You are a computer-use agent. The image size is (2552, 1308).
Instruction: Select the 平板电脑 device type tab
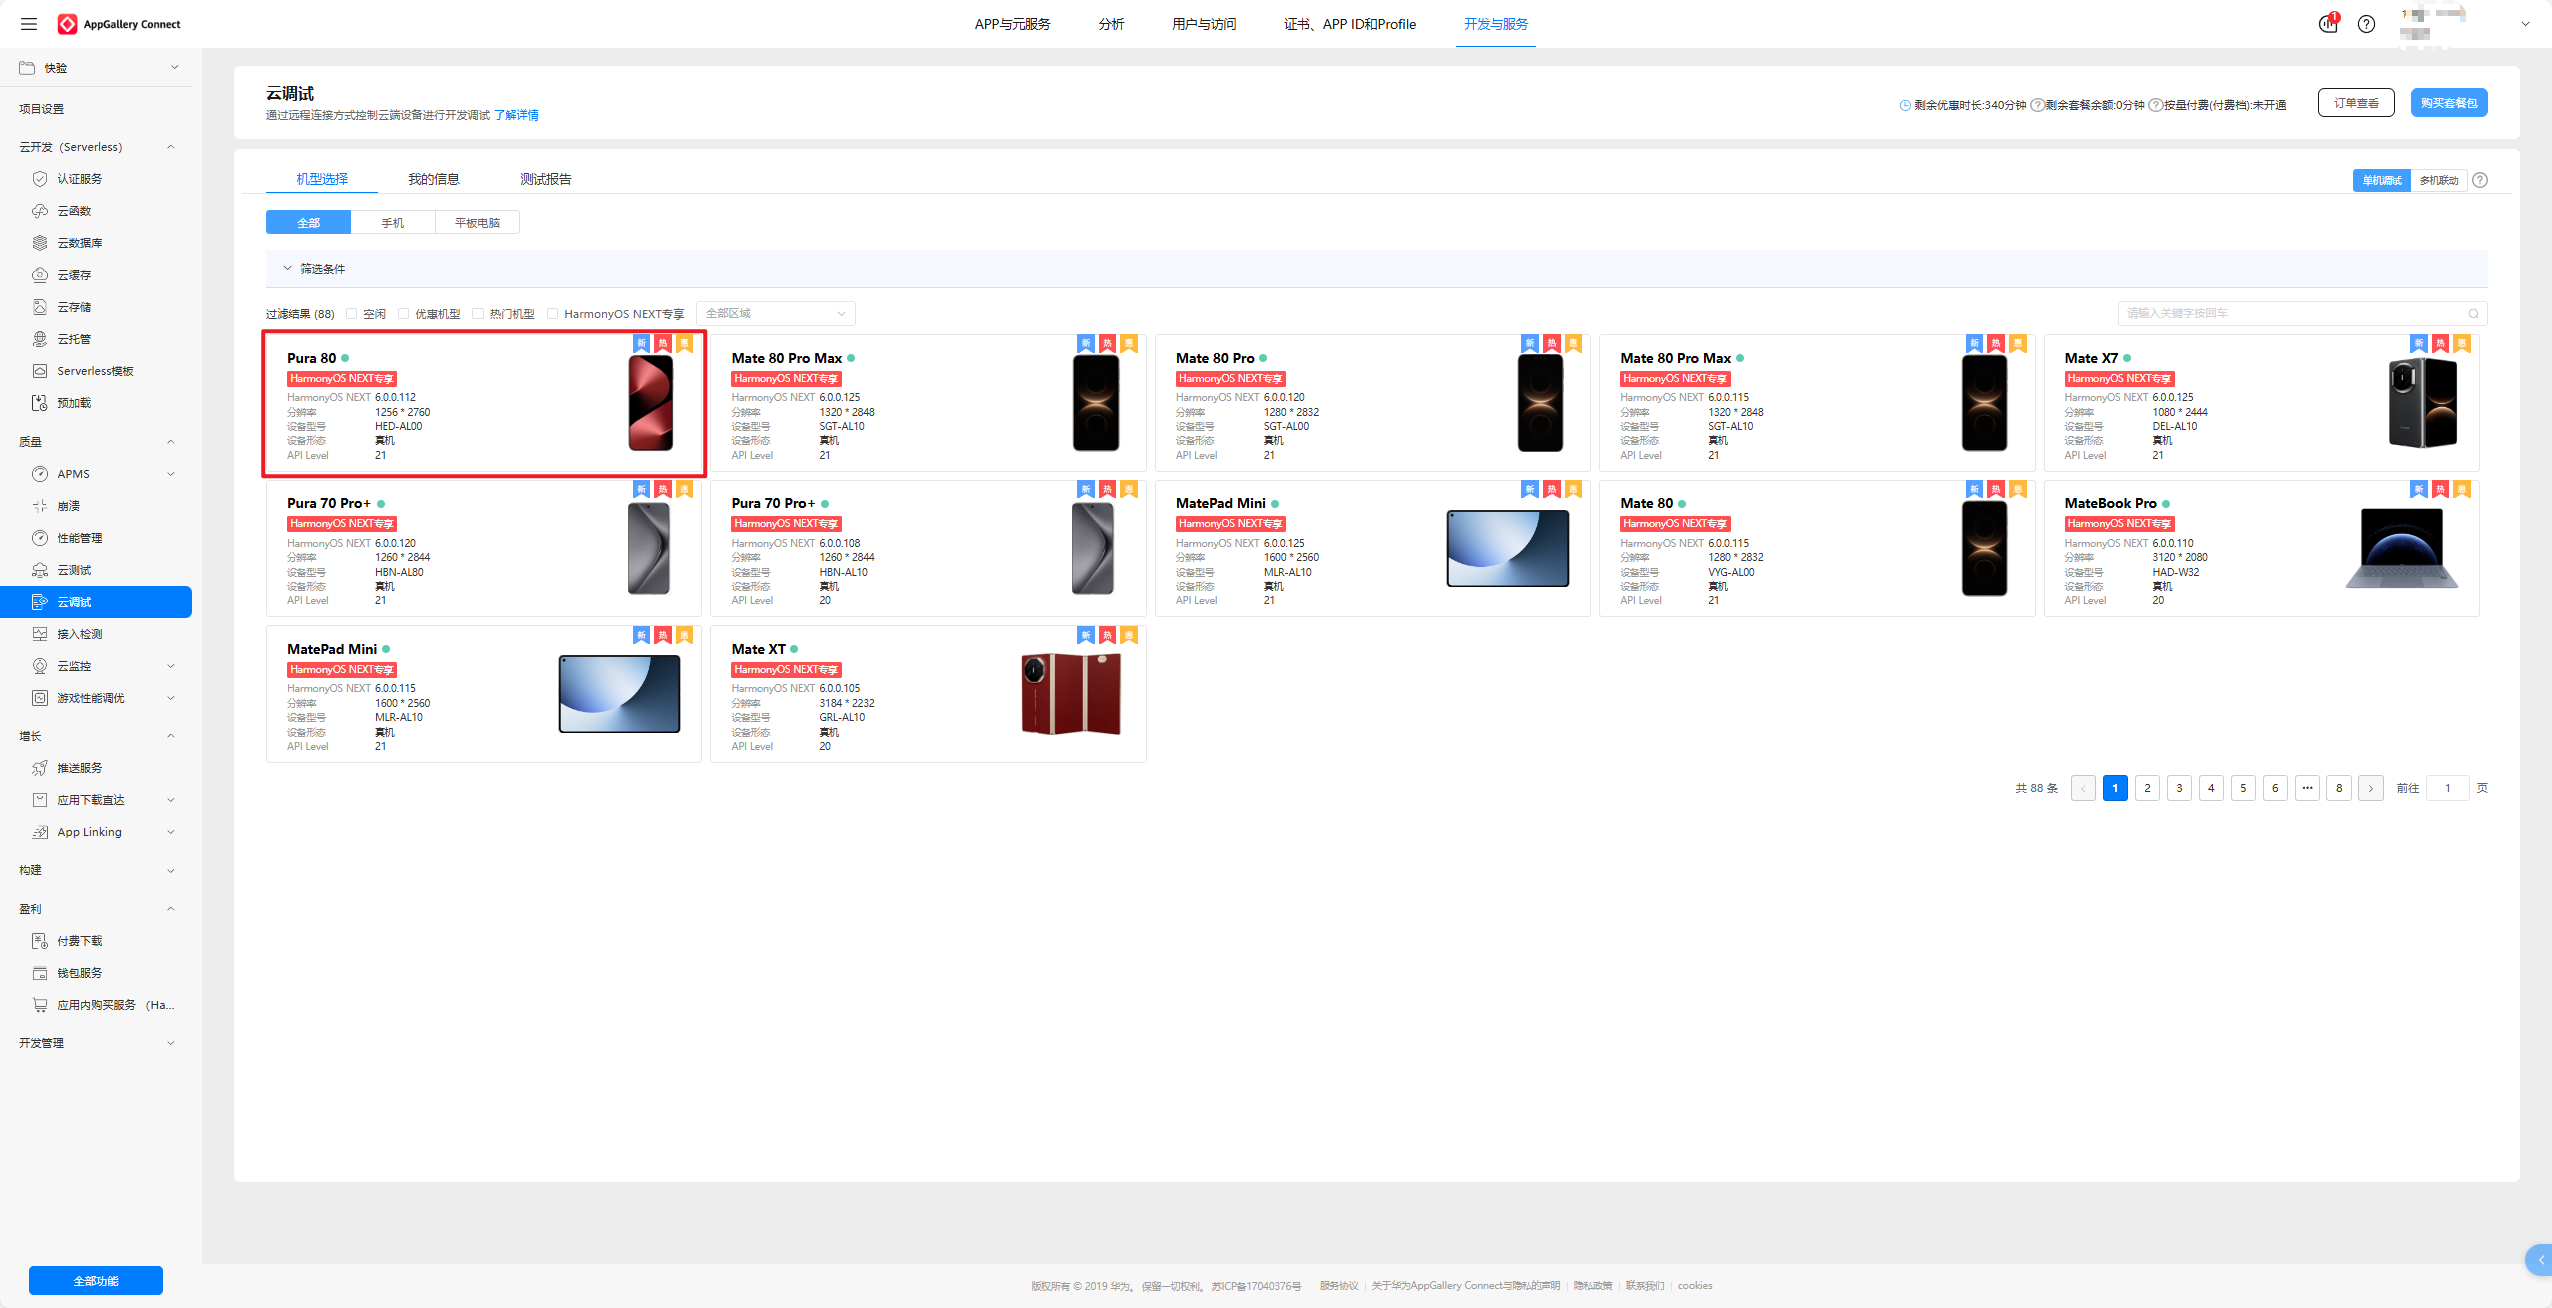(x=477, y=222)
